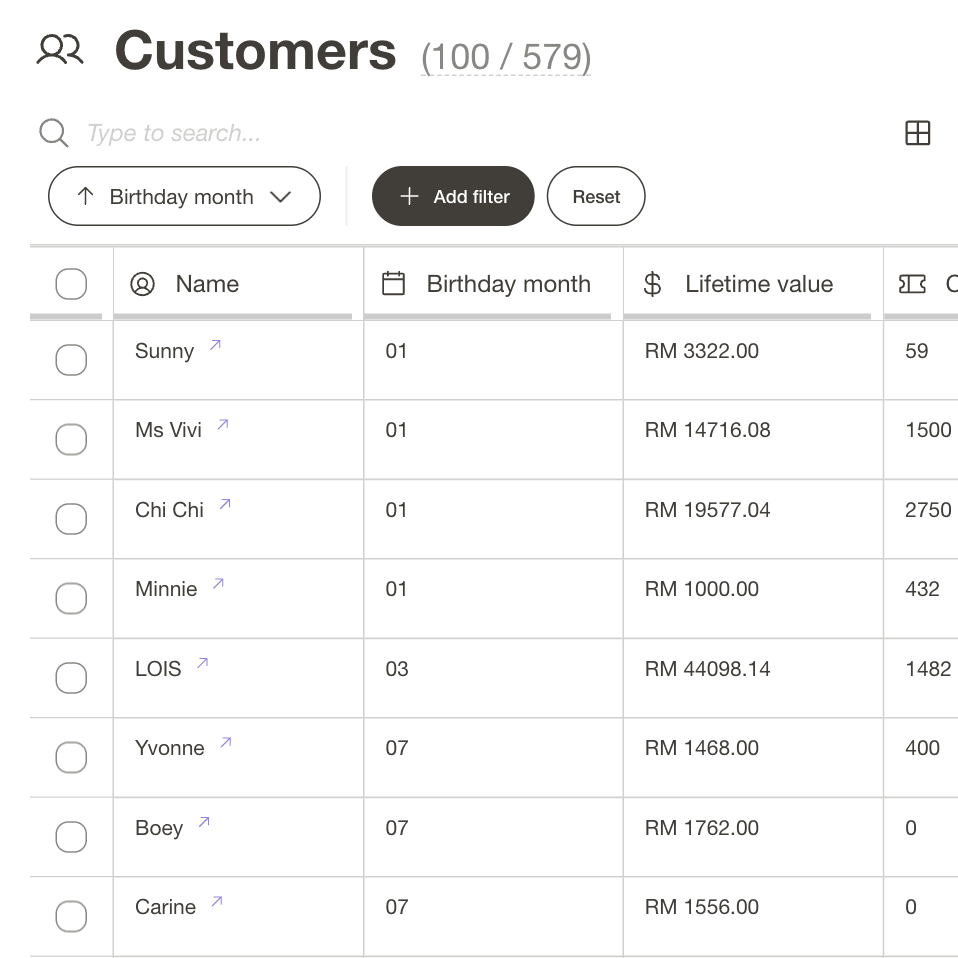The width and height of the screenshot is (958, 958).
Task: Click the name Boey
Action: click(159, 828)
